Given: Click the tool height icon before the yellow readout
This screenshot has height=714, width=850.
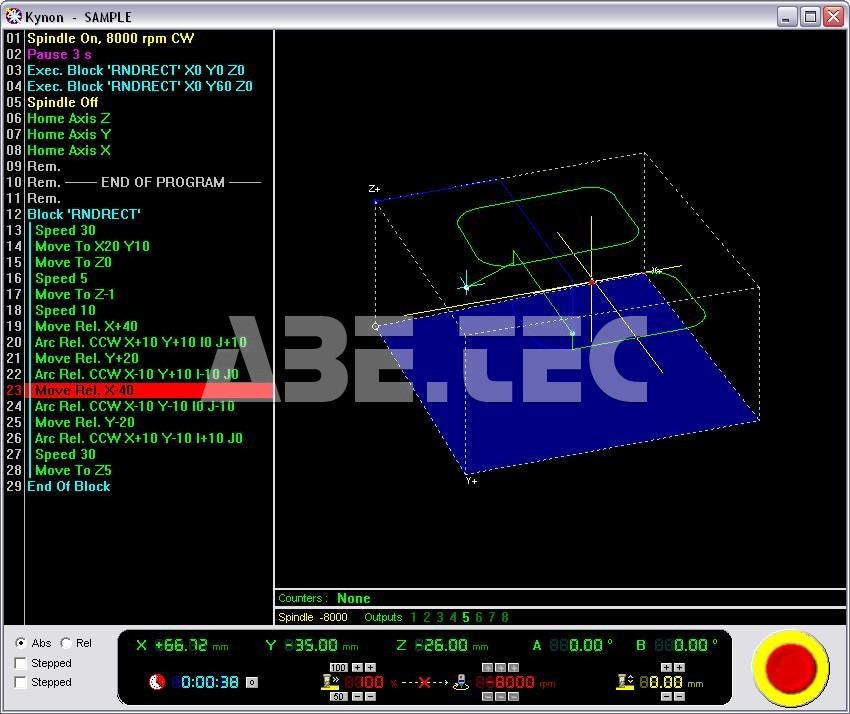Looking at the screenshot, I should (625, 682).
